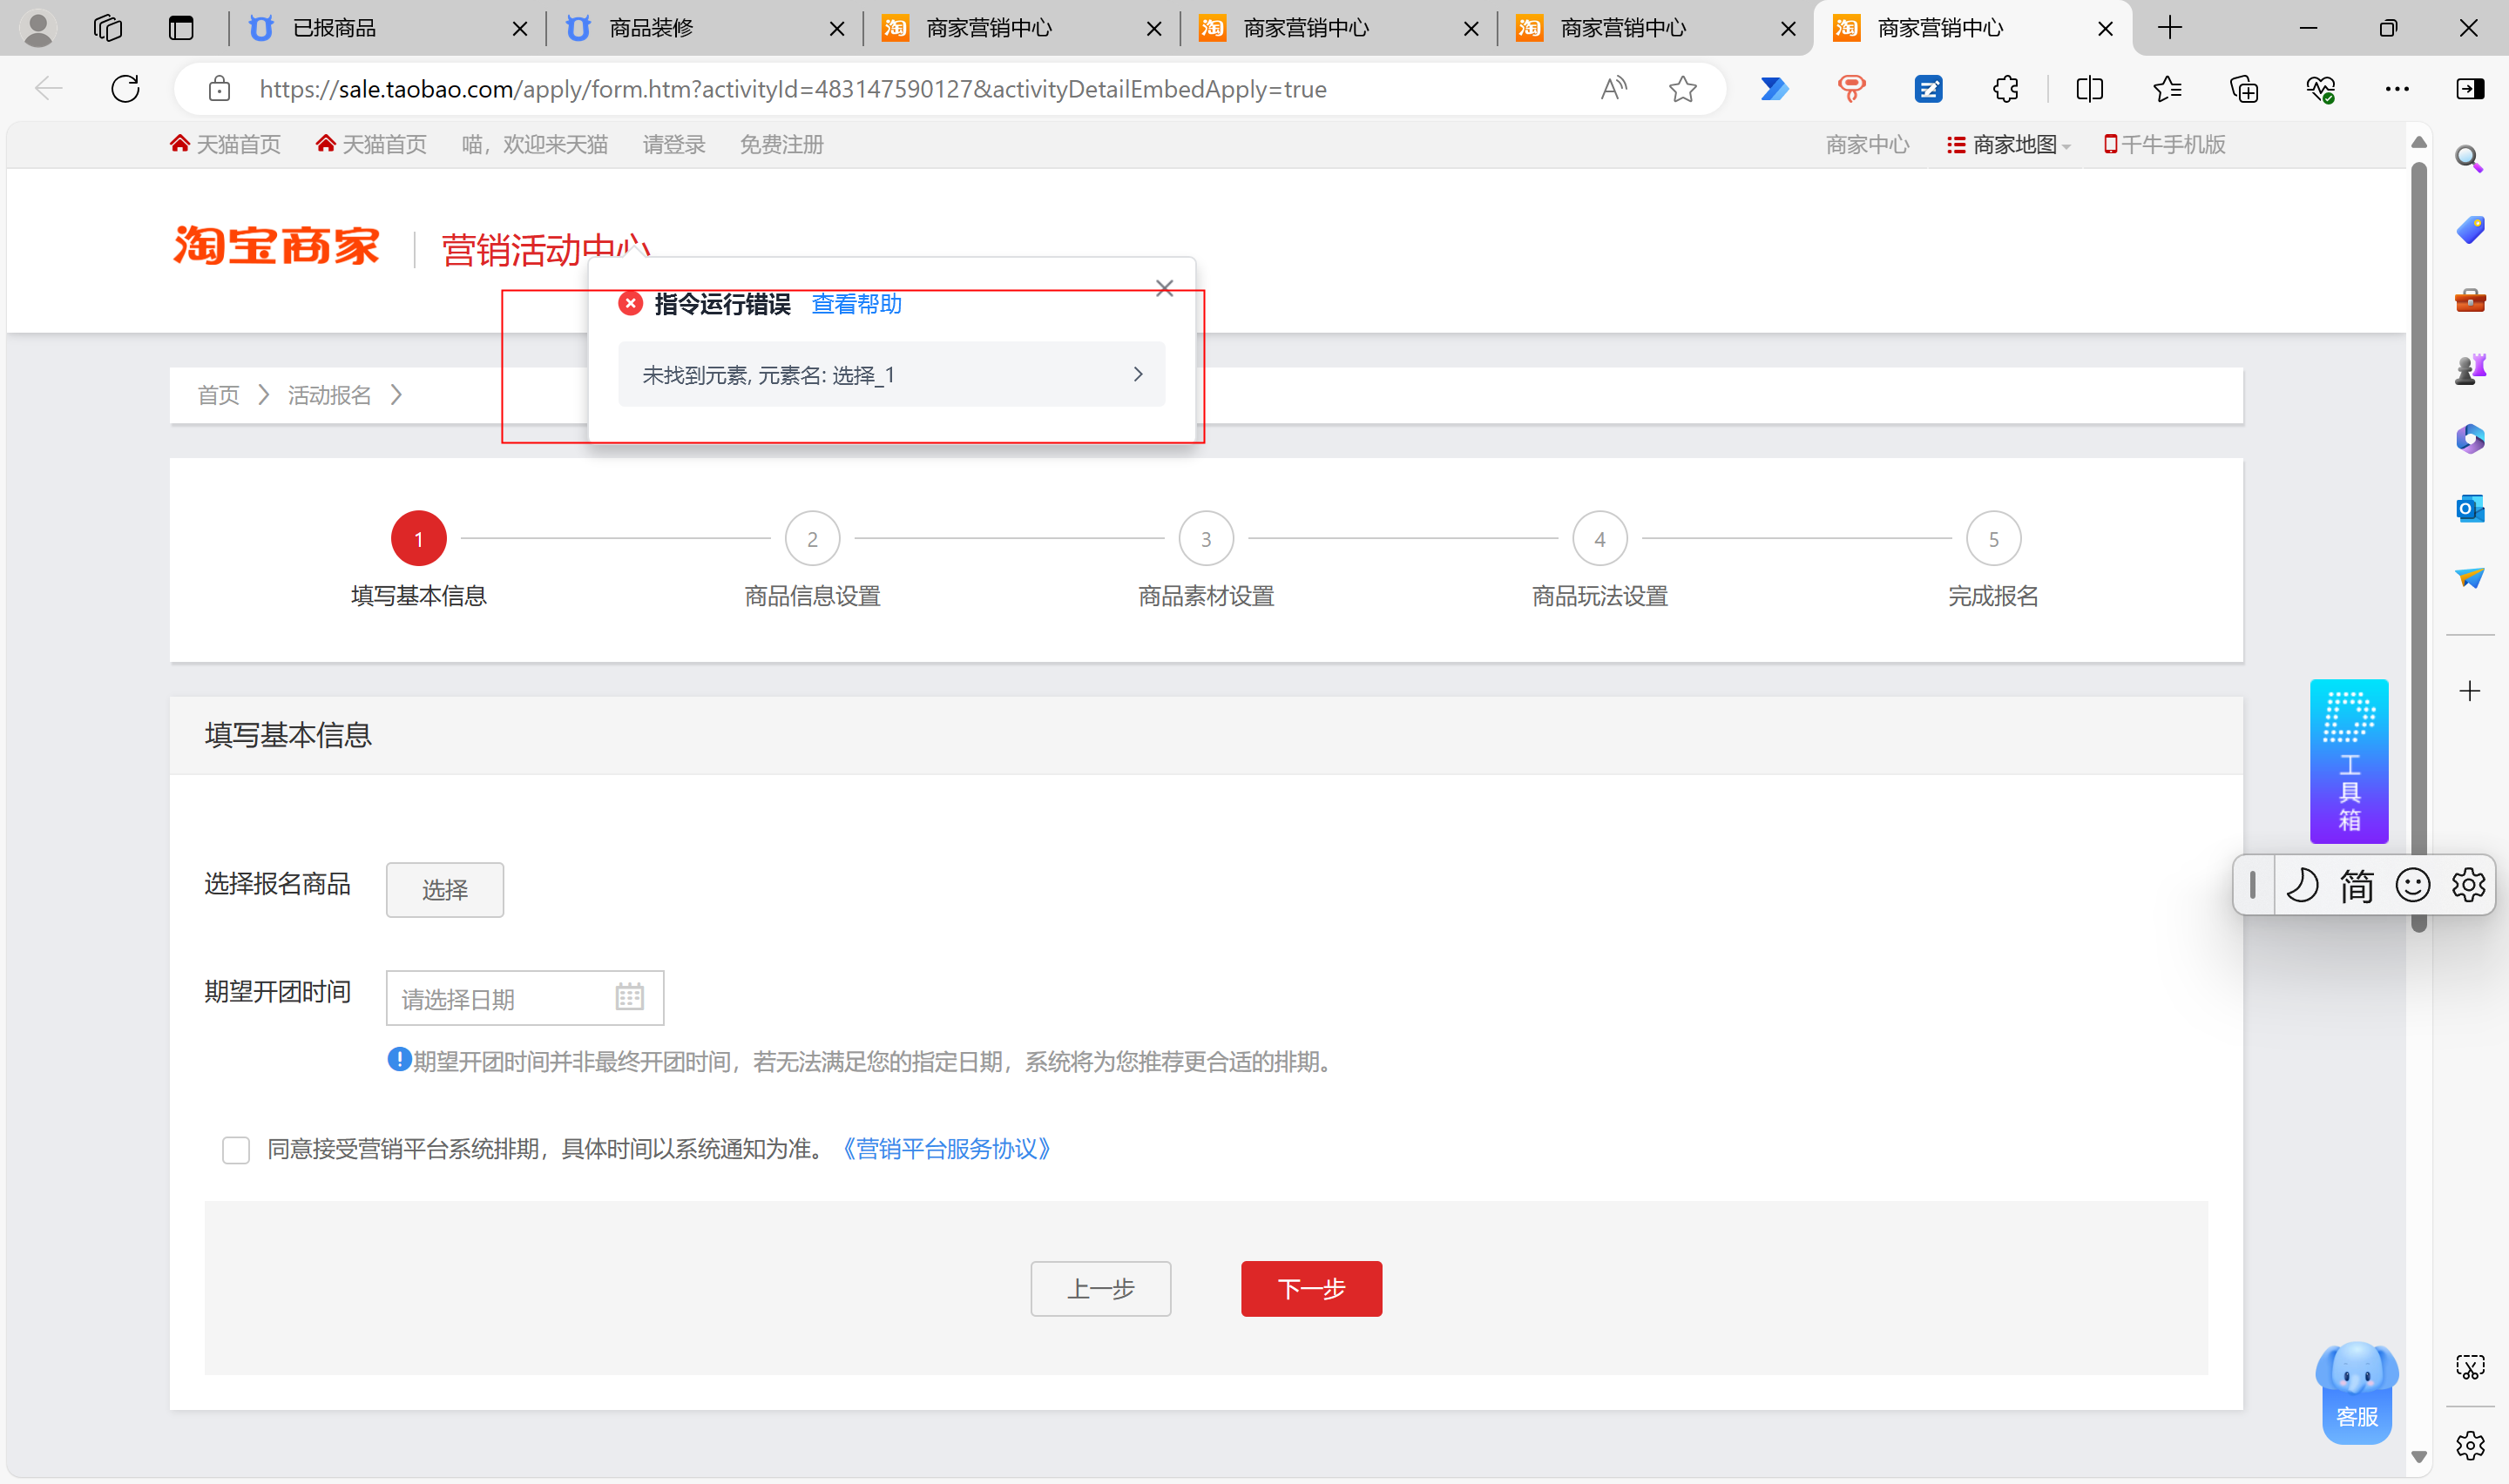Click the calendar icon in date field
This screenshot has width=2509, height=1484.
tap(629, 997)
